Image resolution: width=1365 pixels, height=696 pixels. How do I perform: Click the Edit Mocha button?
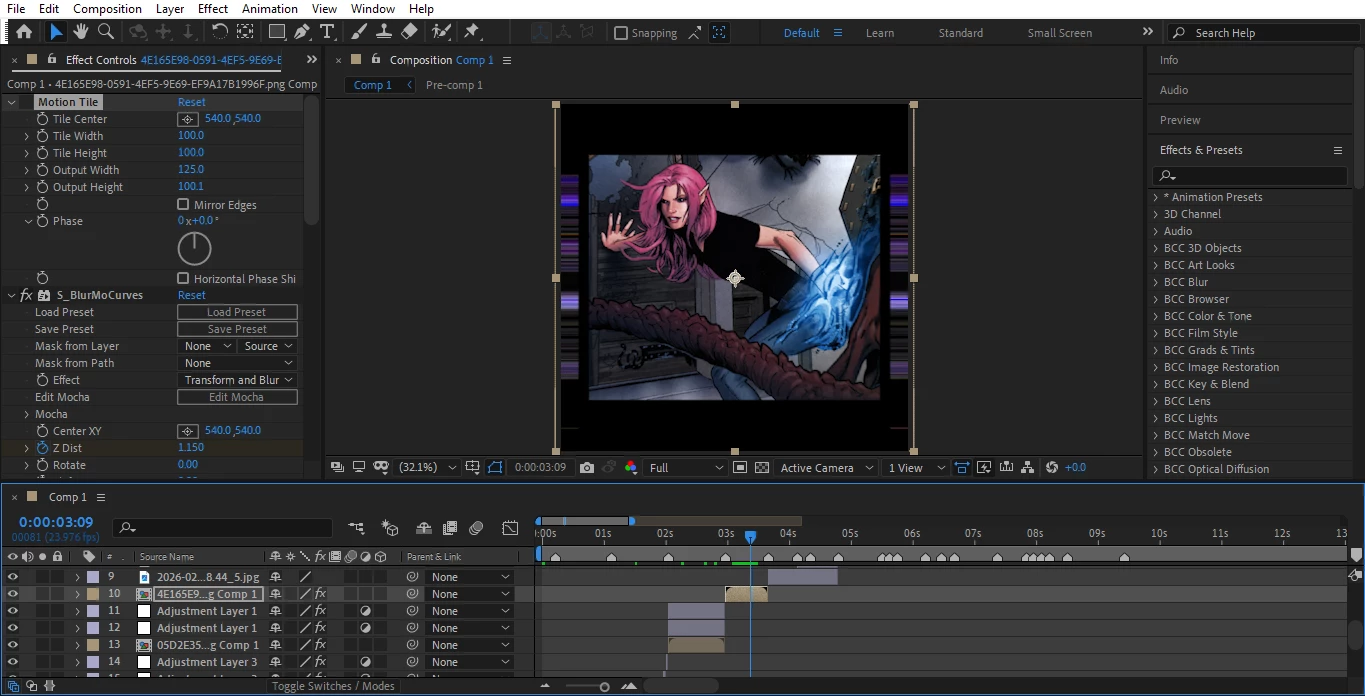coord(237,397)
